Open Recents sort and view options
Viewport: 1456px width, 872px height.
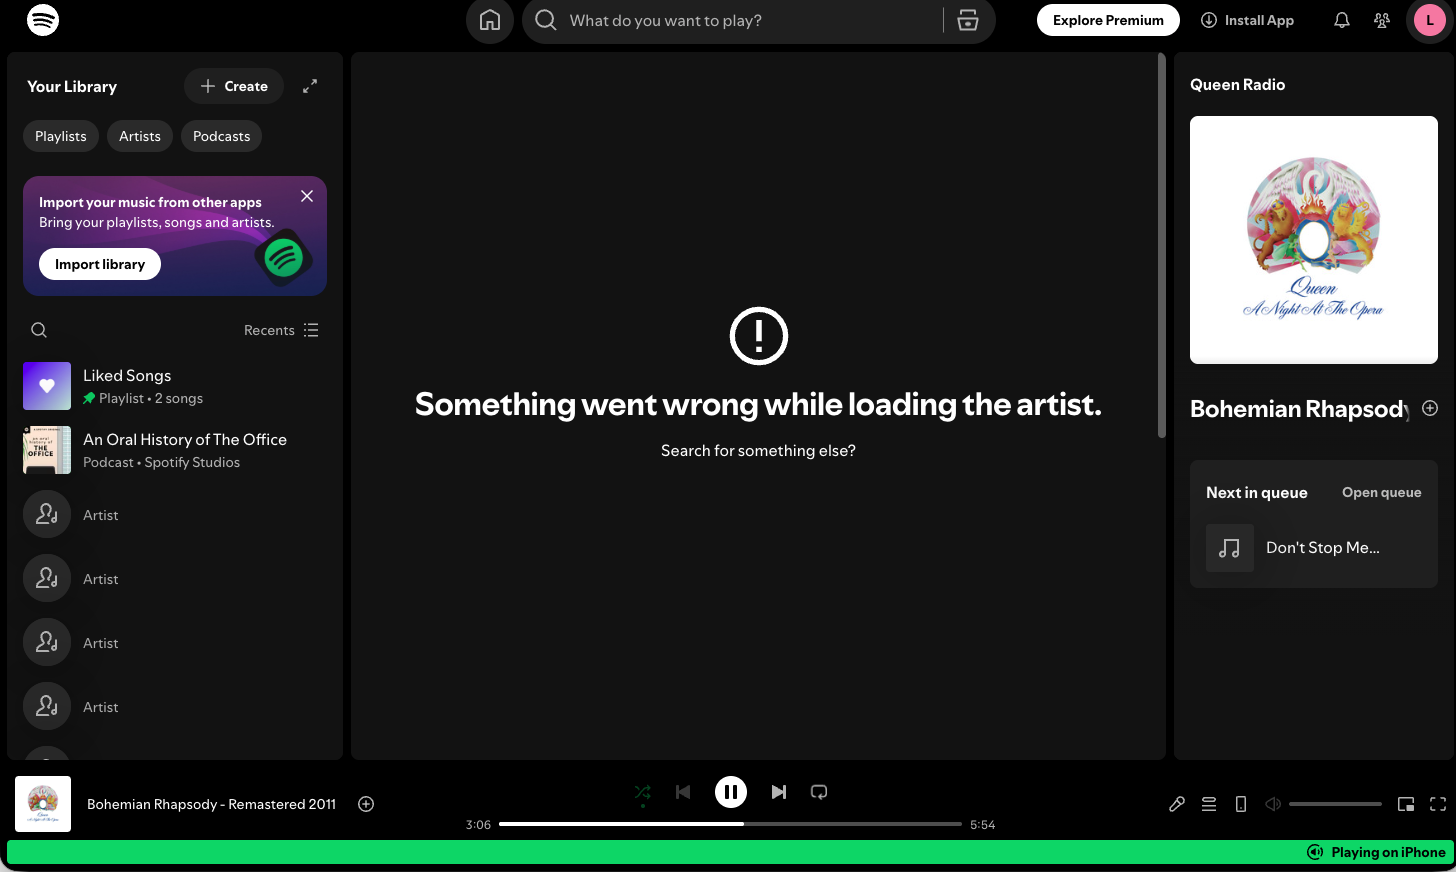tap(281, 330)
